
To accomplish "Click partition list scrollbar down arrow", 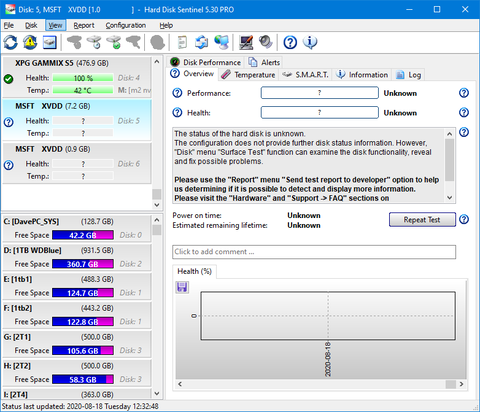I will point(157,393).
